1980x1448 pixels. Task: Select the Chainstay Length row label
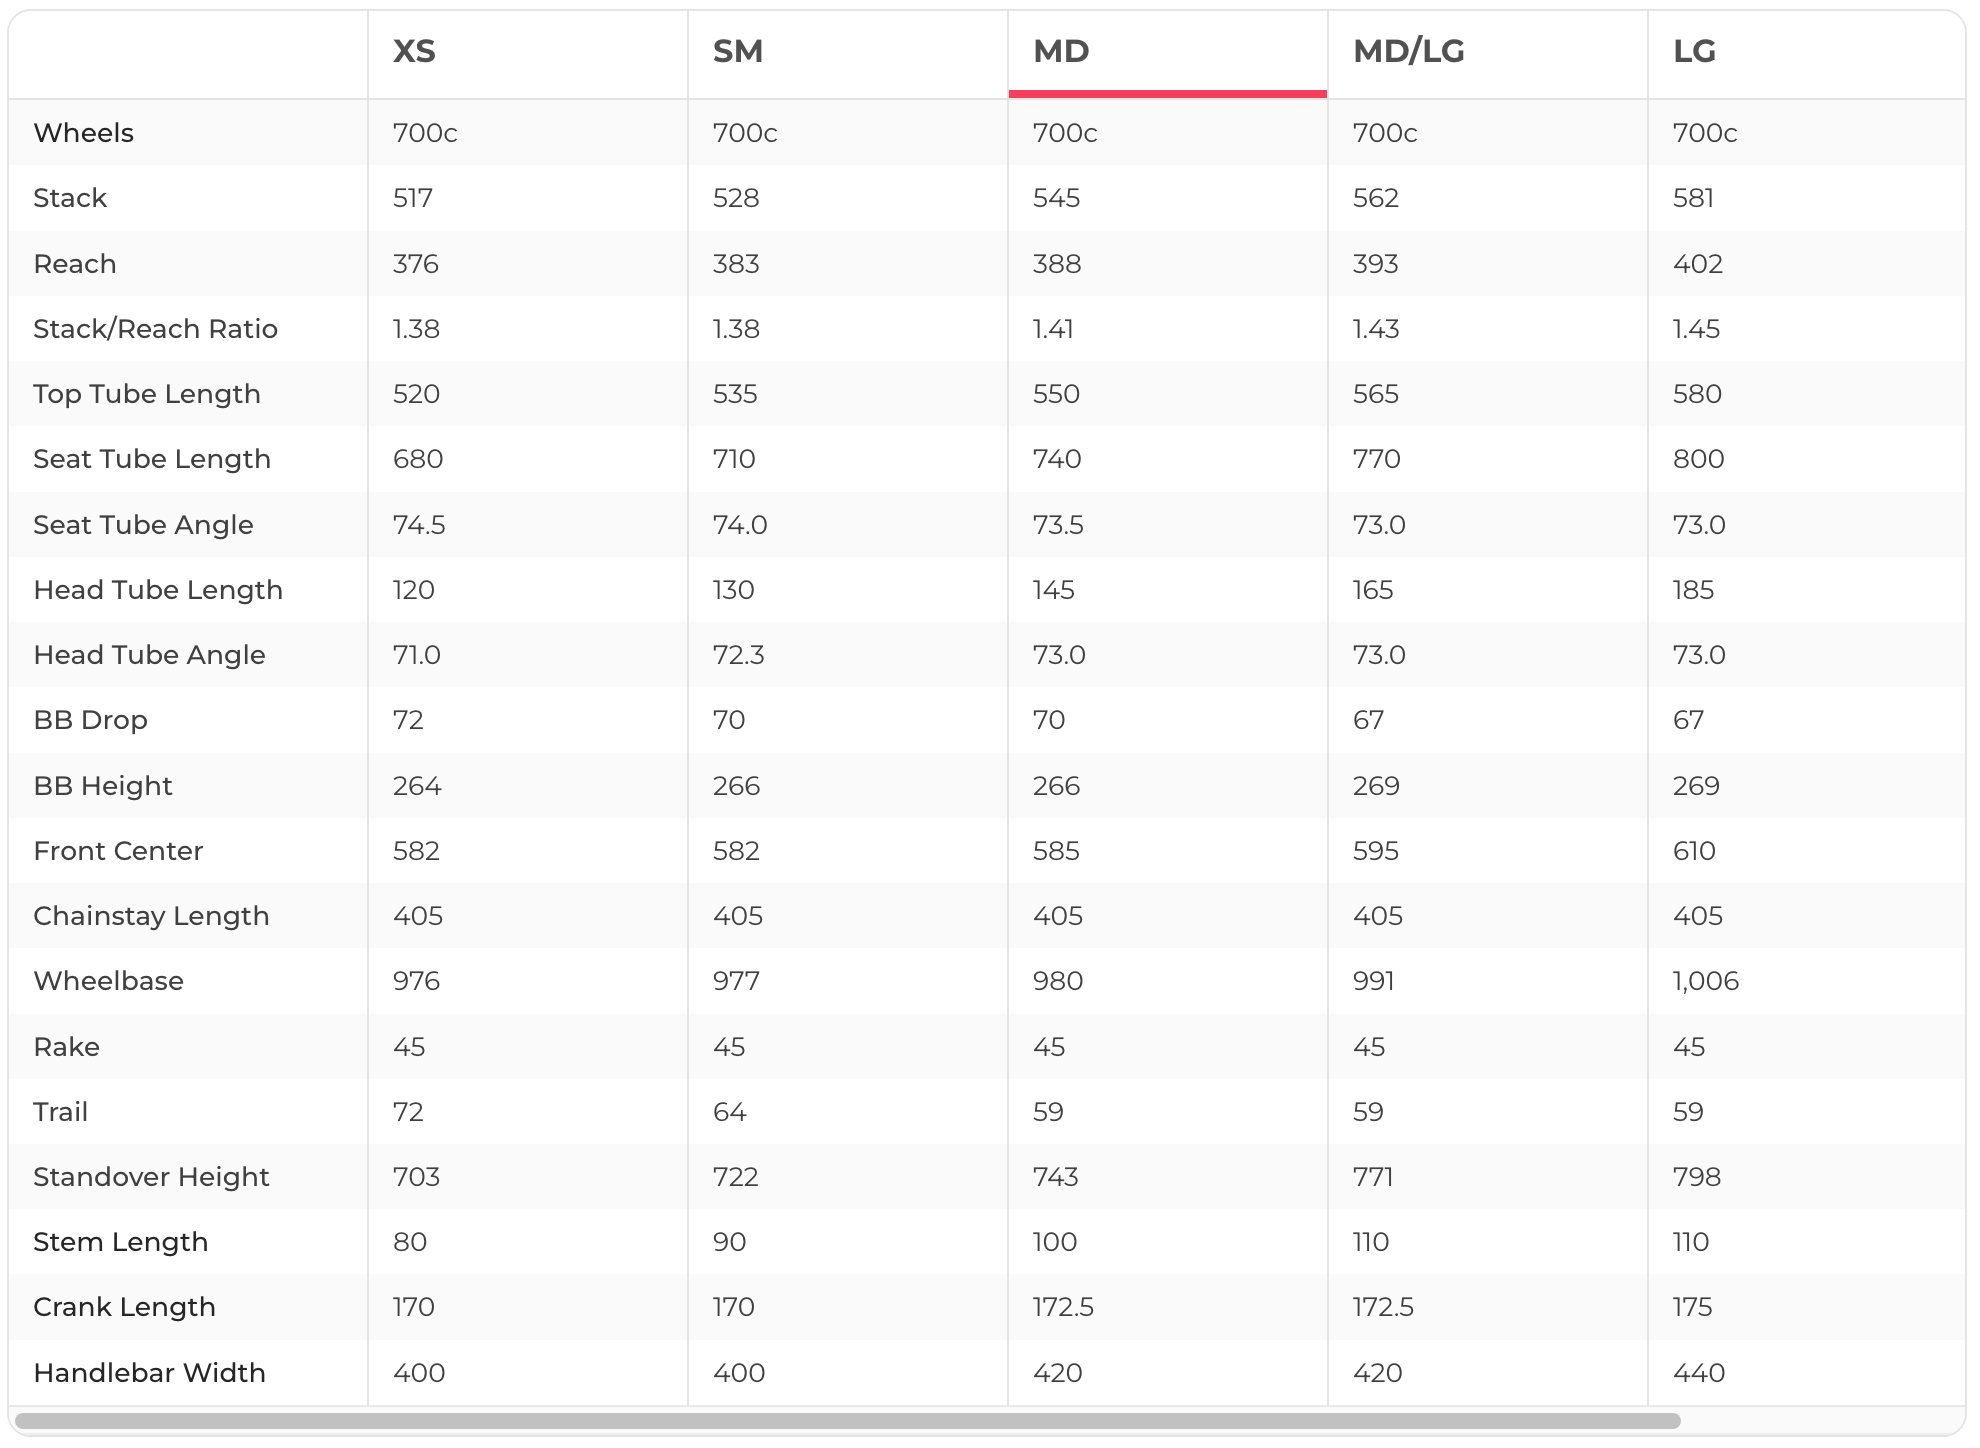151,916
